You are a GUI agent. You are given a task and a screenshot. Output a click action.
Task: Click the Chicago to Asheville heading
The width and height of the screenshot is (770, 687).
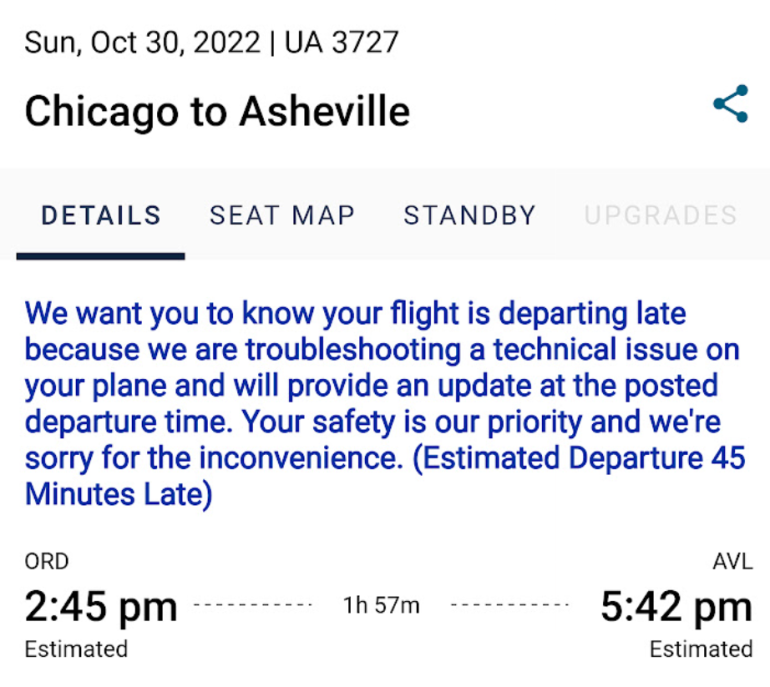[x=217, y=110]
